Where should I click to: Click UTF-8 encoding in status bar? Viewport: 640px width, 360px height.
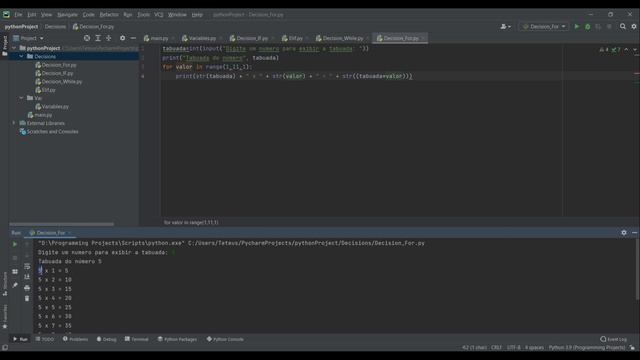pos(513,348)
